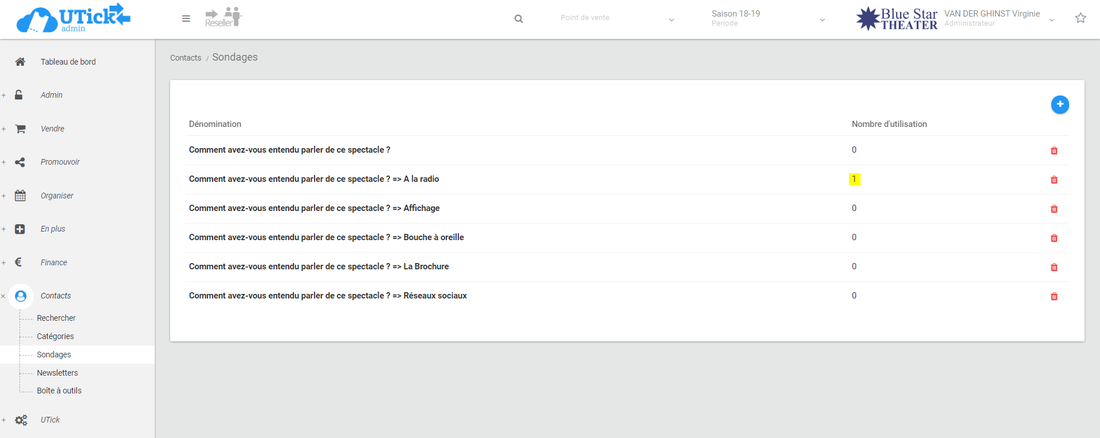Open the Point de vente dropdown

[x=616, y=19]
